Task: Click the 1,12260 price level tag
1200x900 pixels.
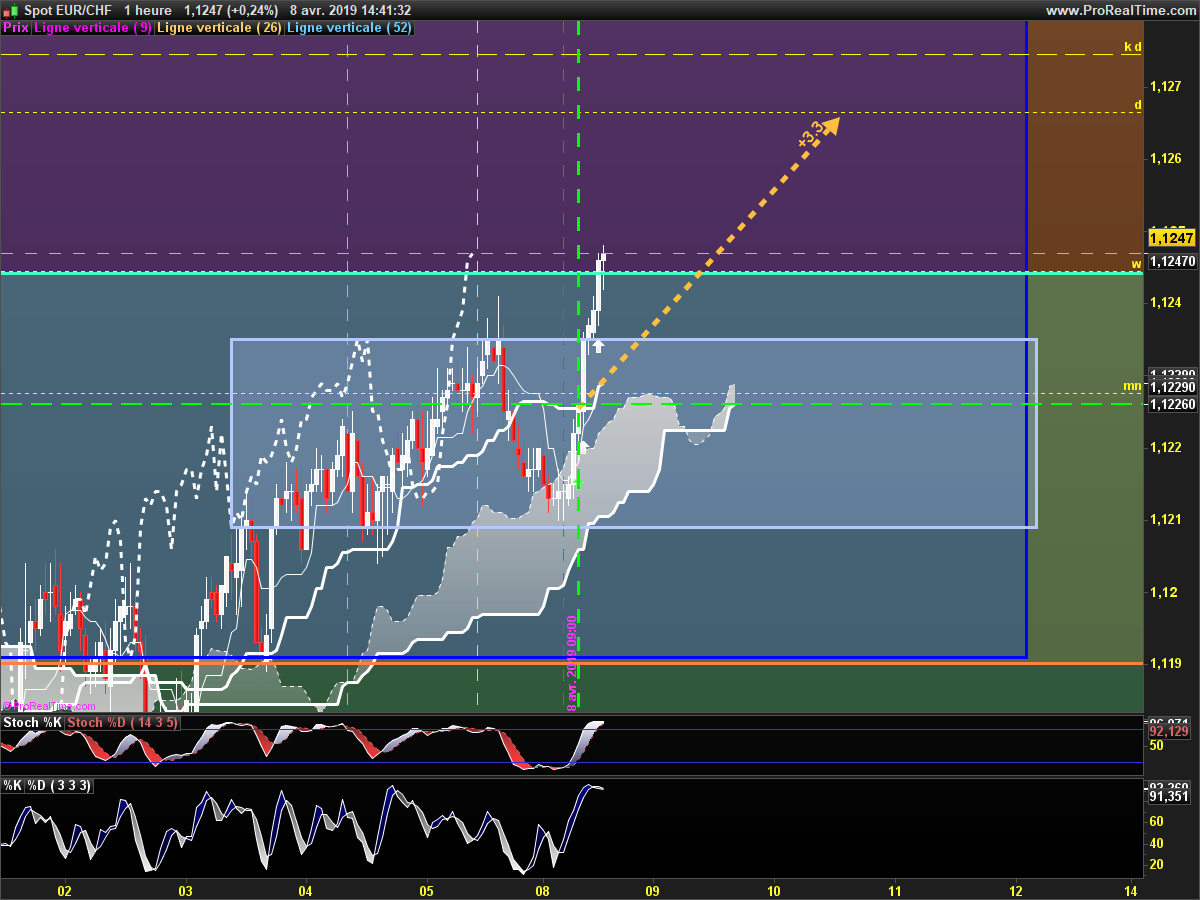Action: click(1171, 404)
